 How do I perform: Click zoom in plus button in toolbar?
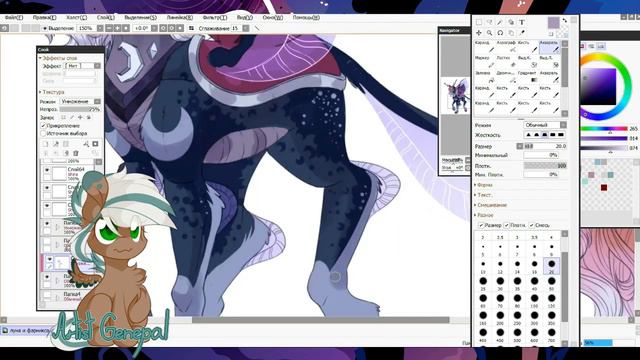click(x=118, y=28)
